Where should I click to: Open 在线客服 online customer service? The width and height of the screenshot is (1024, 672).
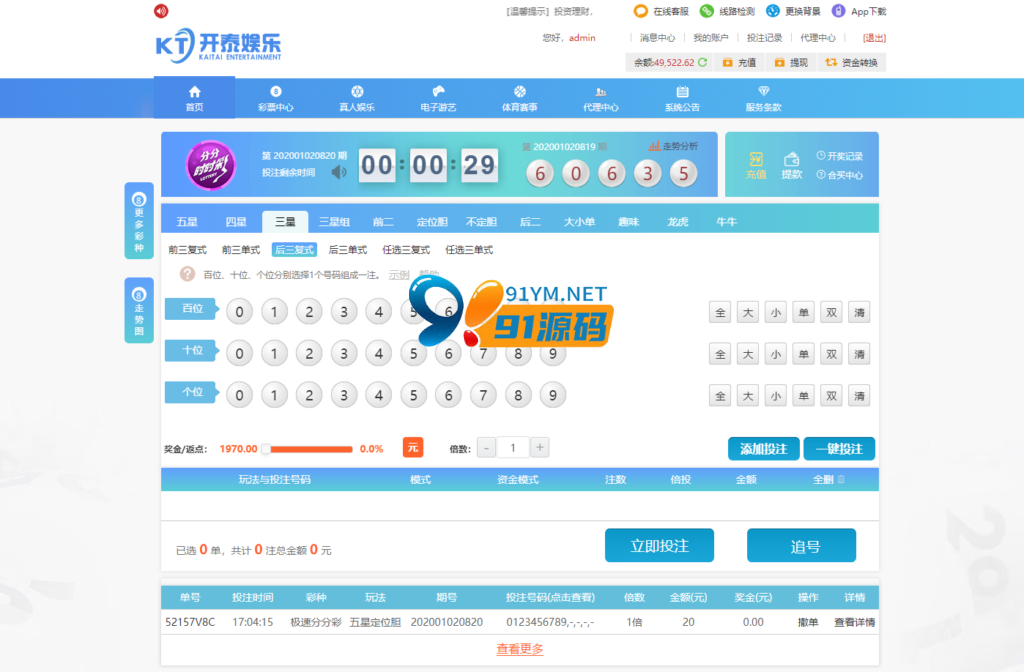tap(641, 11)
